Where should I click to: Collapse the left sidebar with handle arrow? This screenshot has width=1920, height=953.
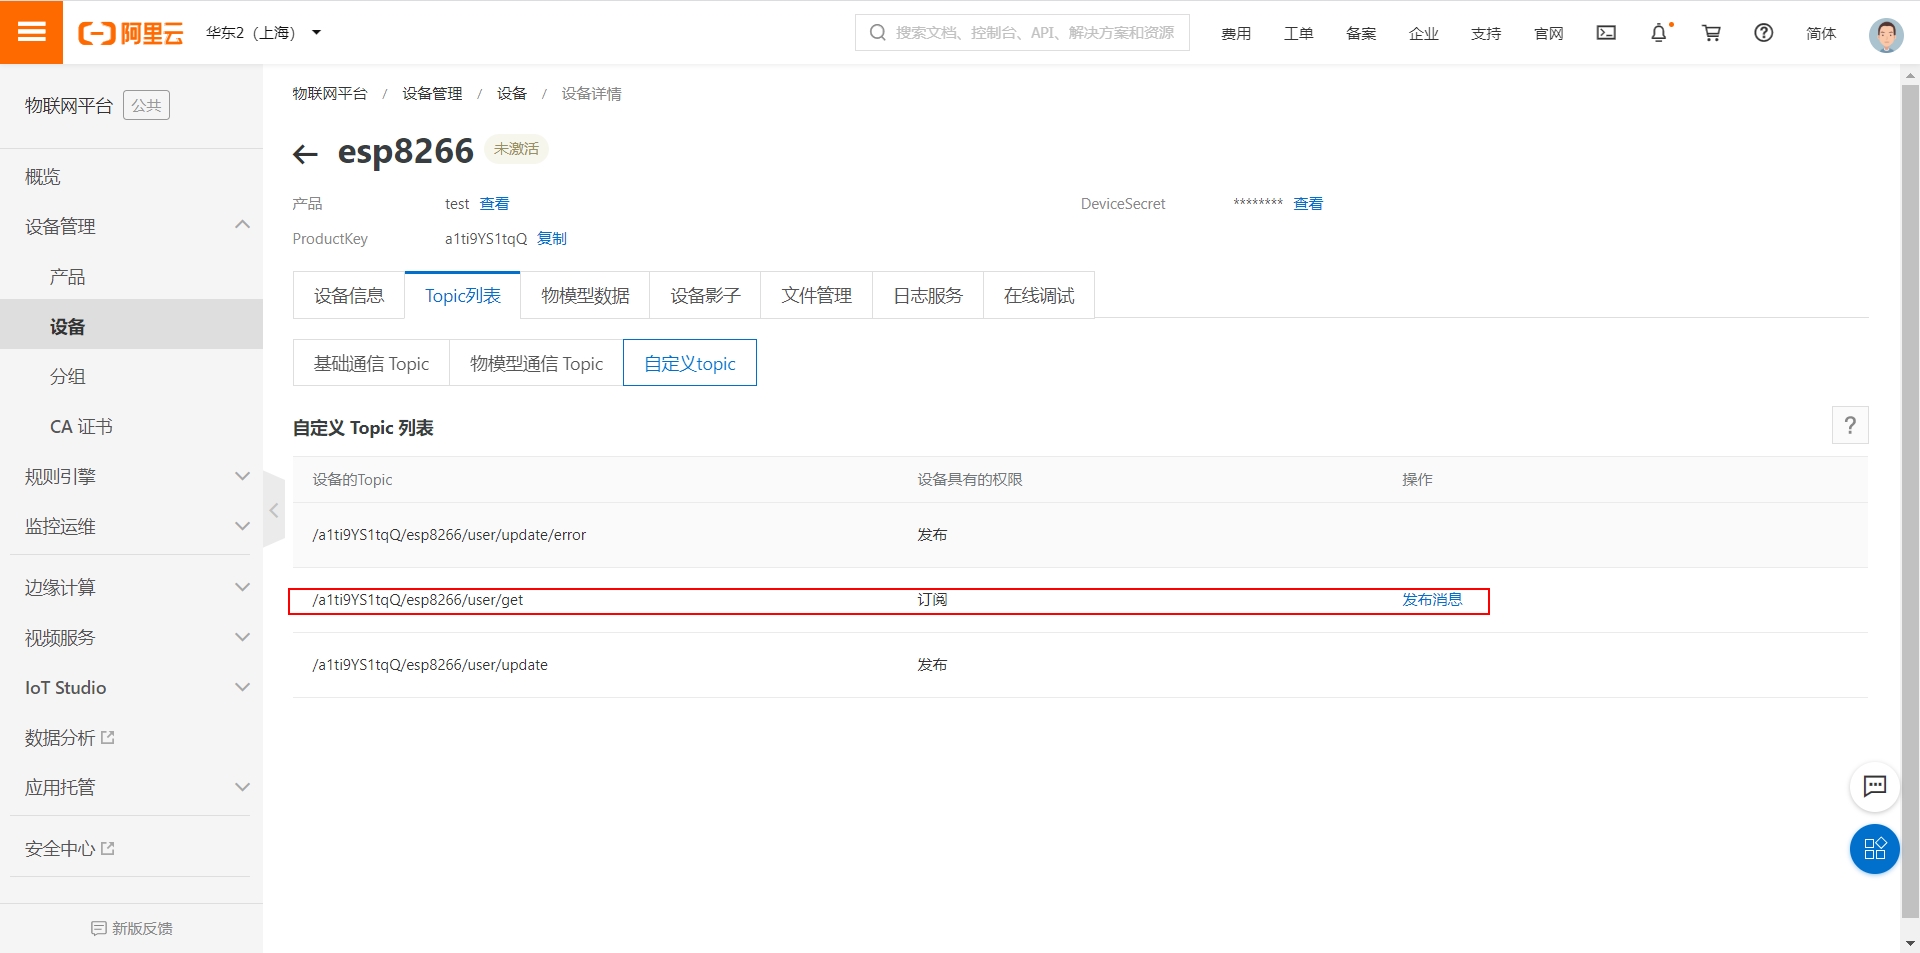click(273, 510)
